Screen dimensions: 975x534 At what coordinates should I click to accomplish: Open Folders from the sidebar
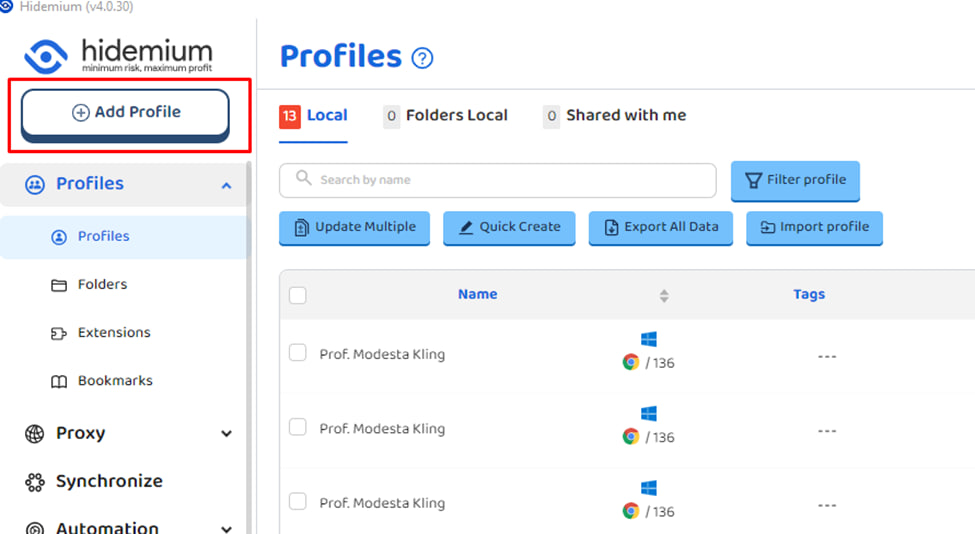tap(102, 284)
